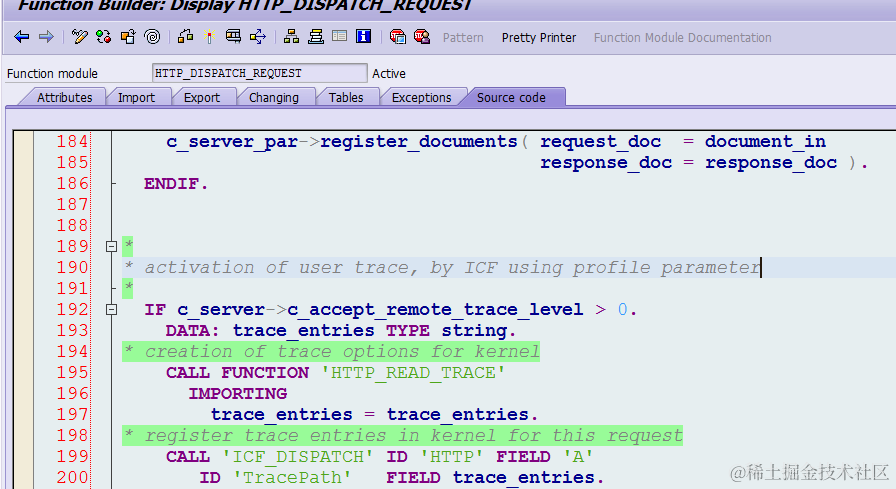The width and height of the screenshot is (896, 489).
Task: Click the Test/Execute icon
Action: pos(233,37)
